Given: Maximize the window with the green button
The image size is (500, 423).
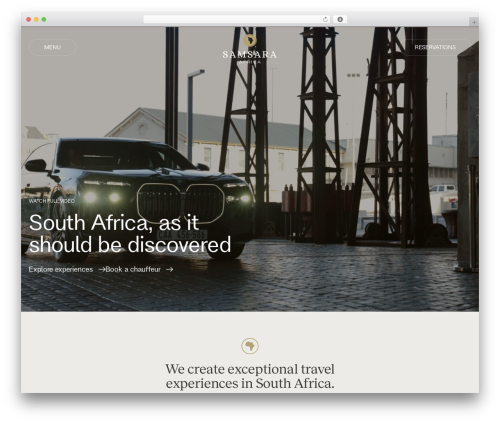Looking at the screenshot, I should pos(44,20).
